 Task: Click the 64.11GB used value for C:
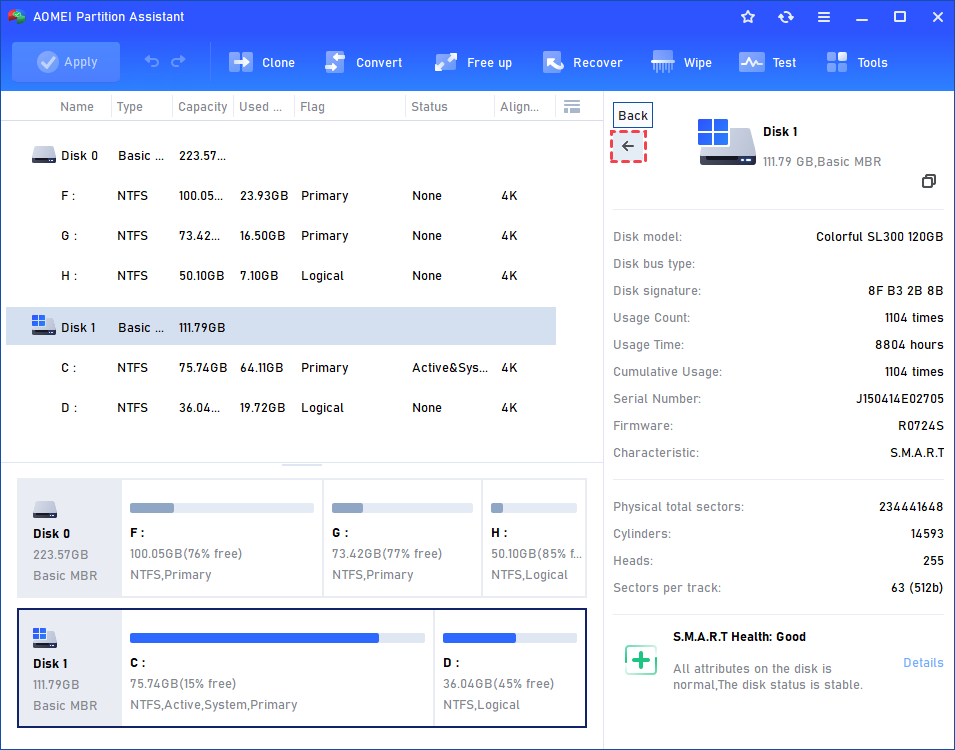click(262, 368)
